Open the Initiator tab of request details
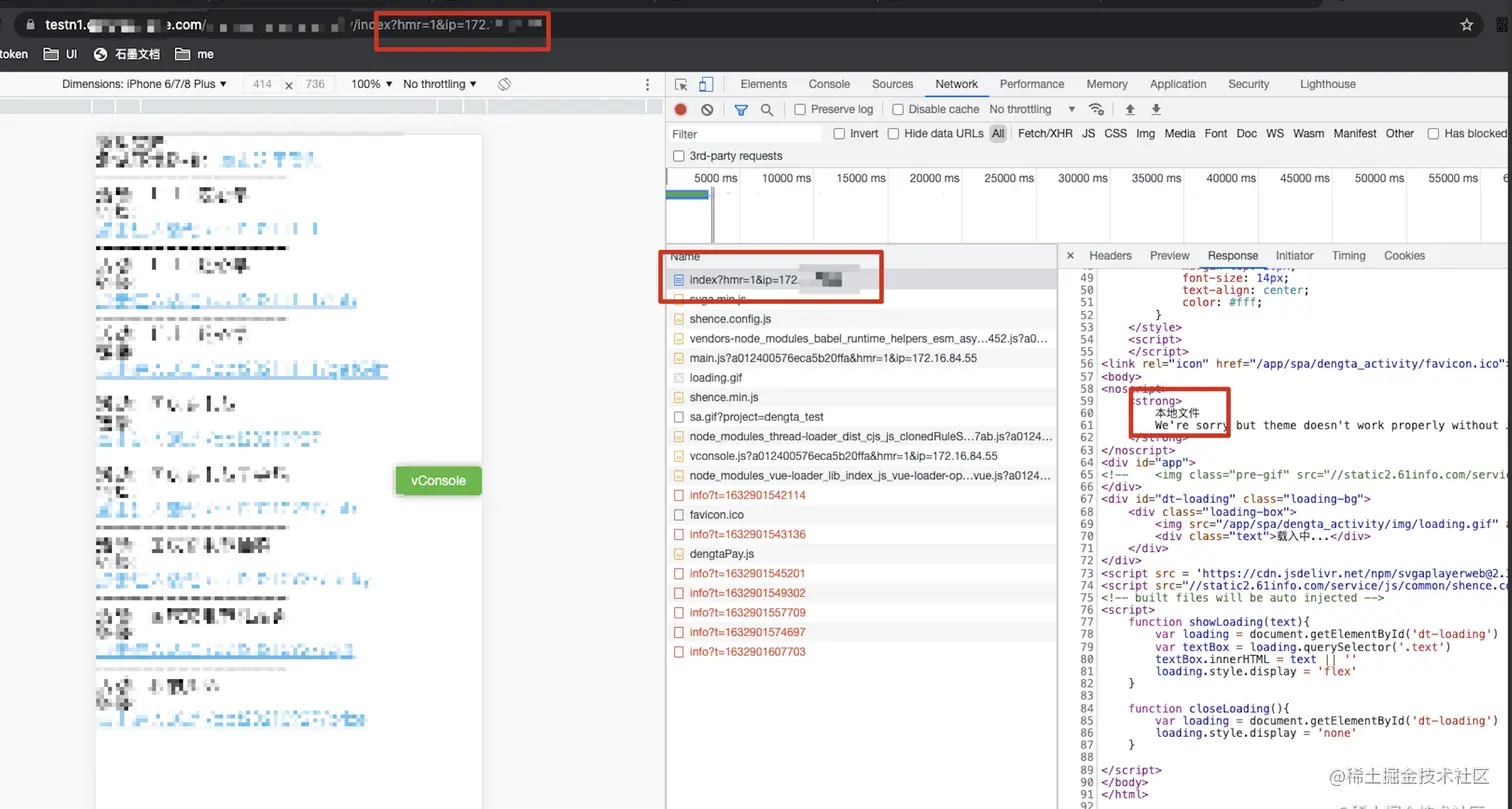 1295,256
